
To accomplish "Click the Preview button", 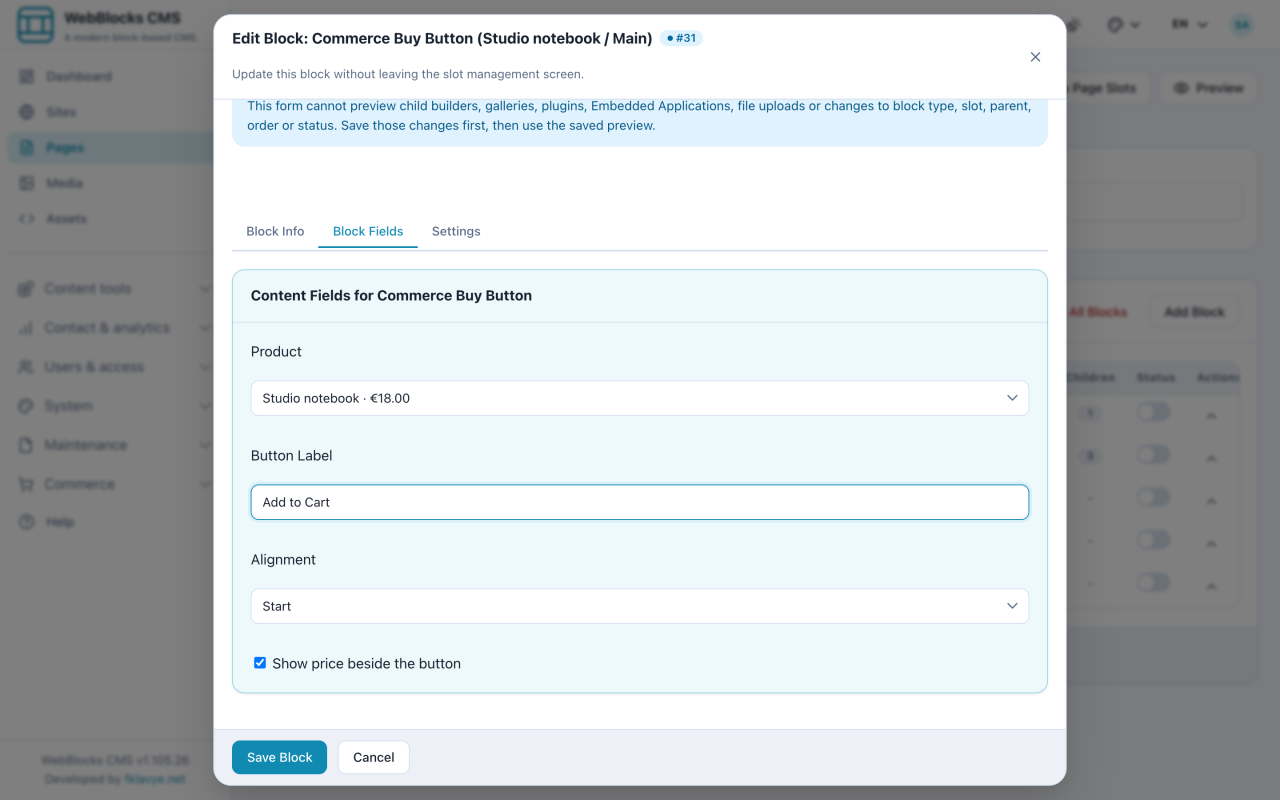I will tap(1208, 88).
